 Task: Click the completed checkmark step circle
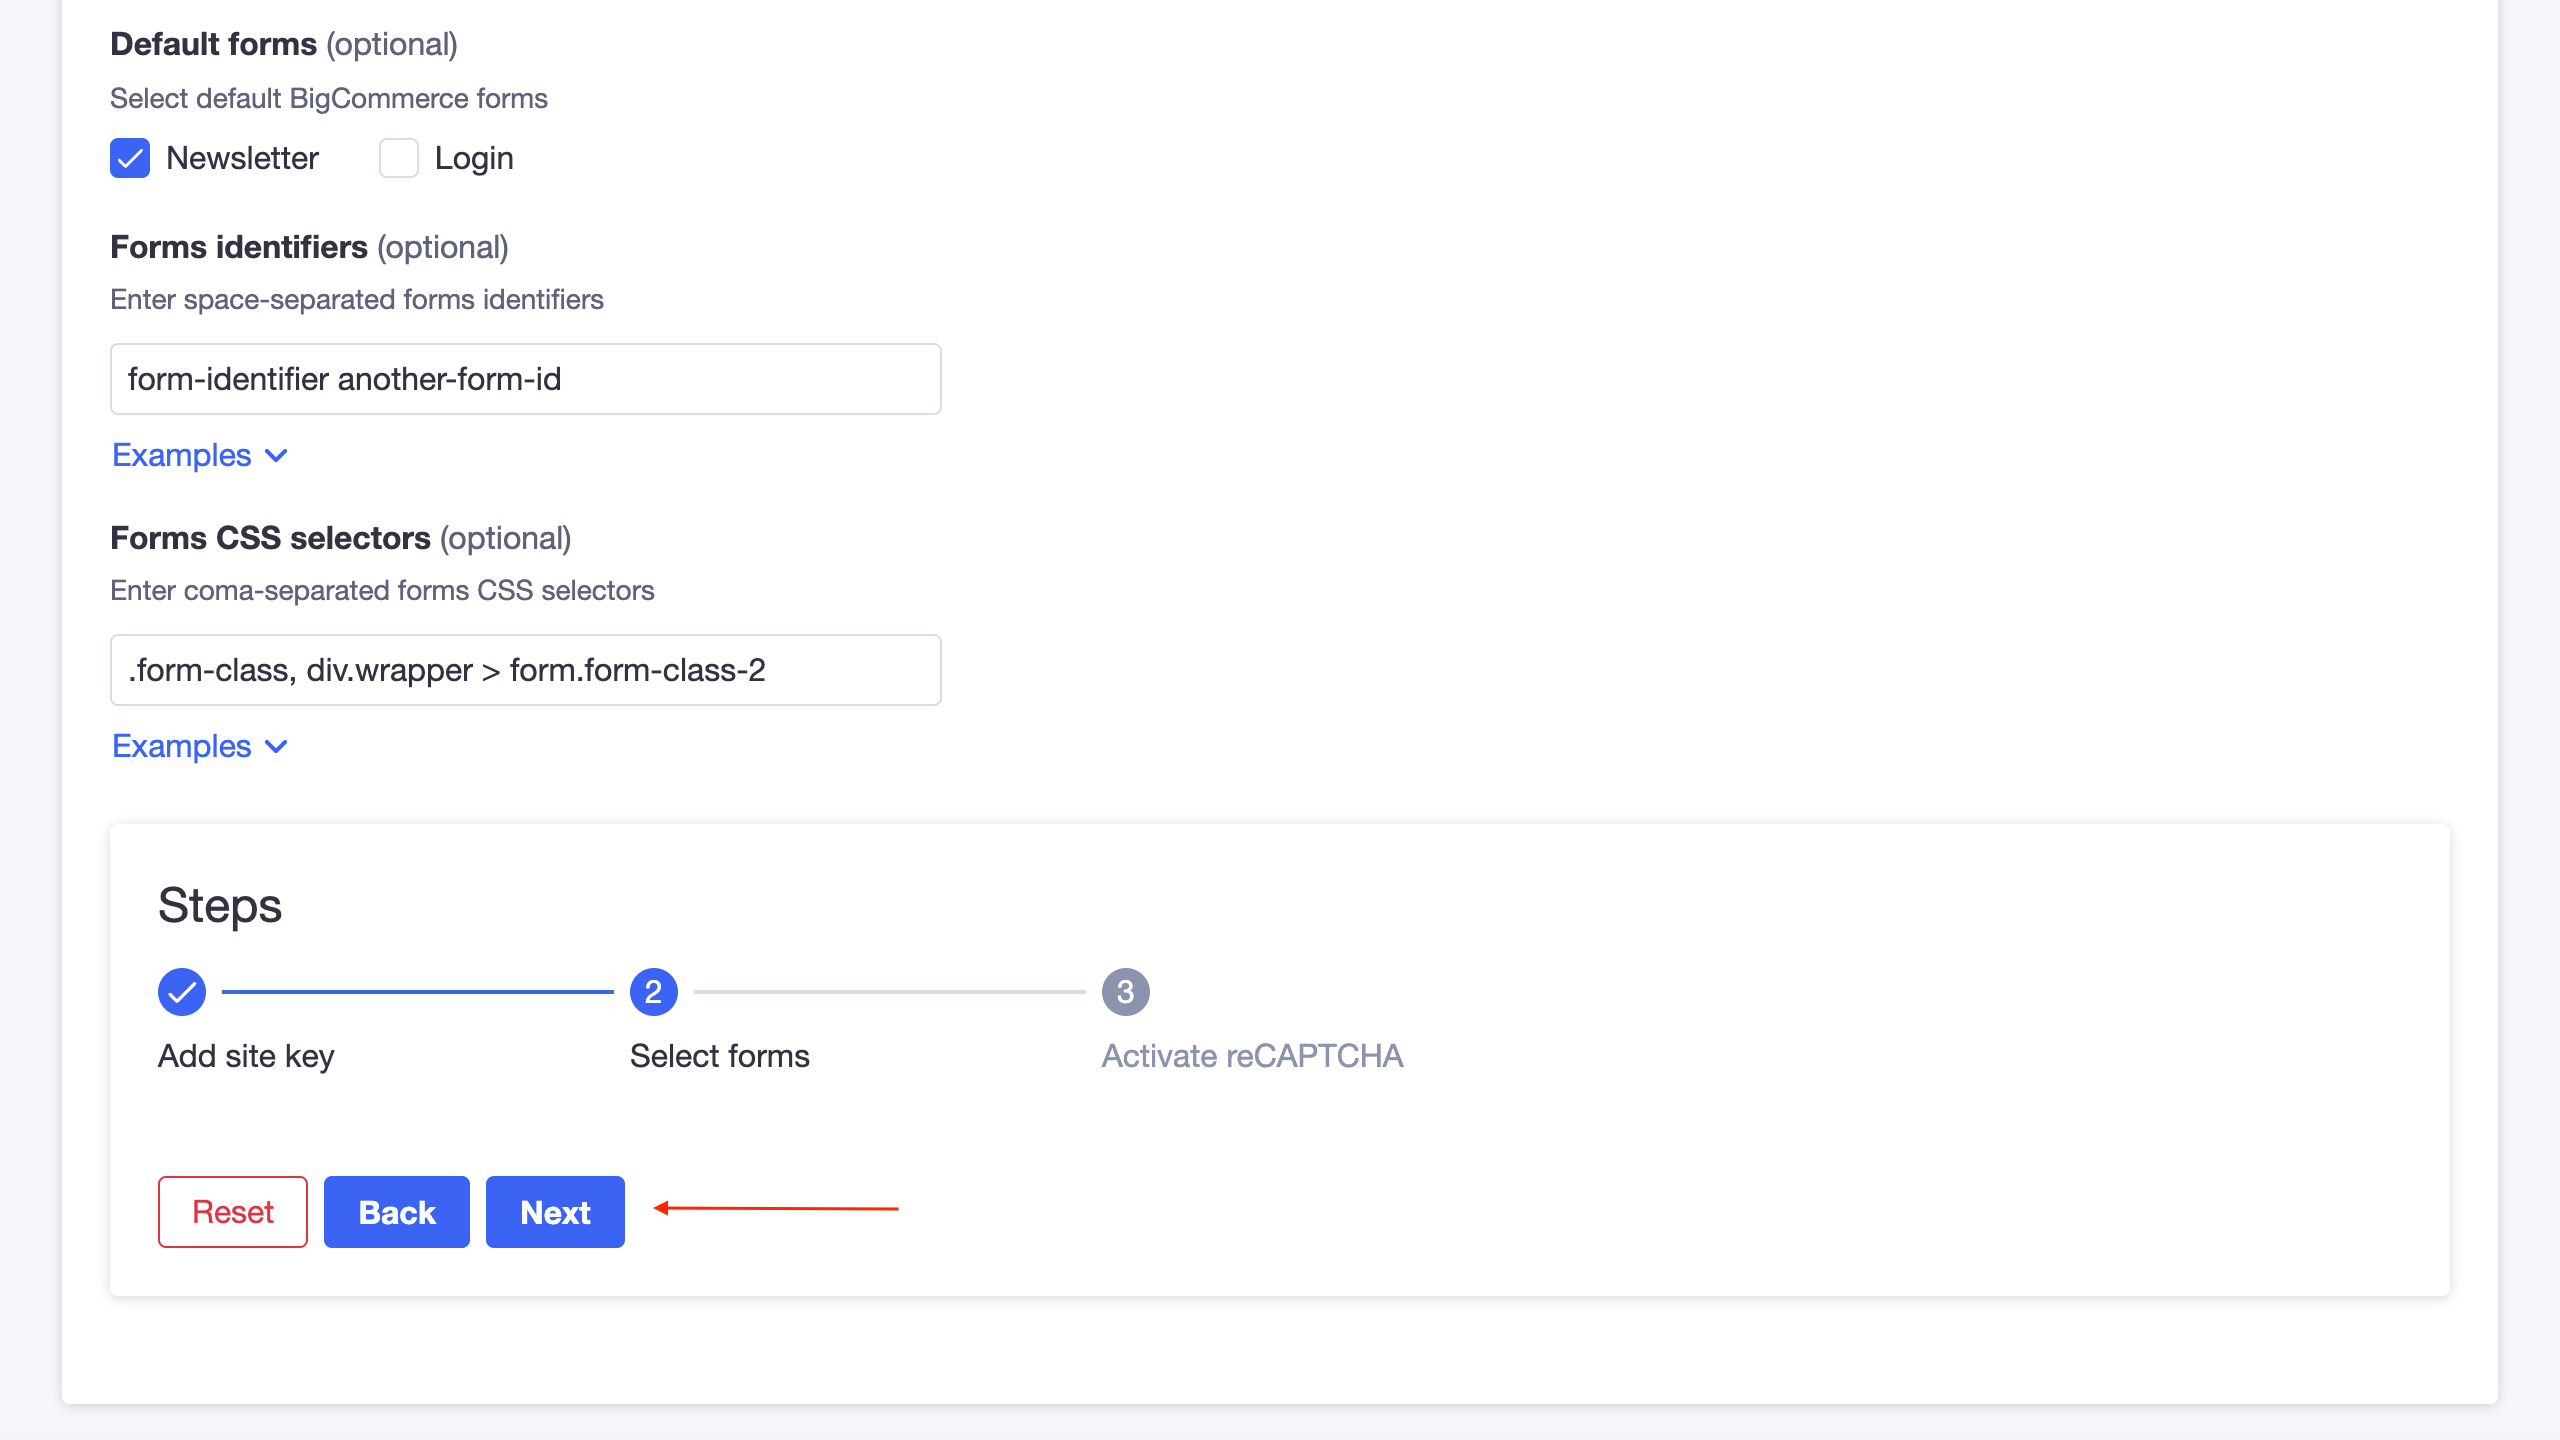181,992
